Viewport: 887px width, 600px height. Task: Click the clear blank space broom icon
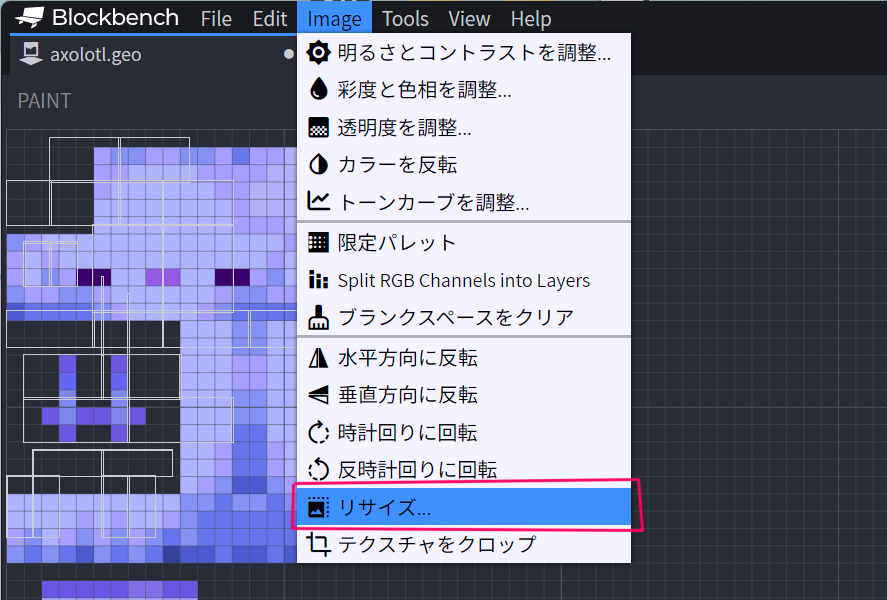pyautogui.click(x=318, y=317)
